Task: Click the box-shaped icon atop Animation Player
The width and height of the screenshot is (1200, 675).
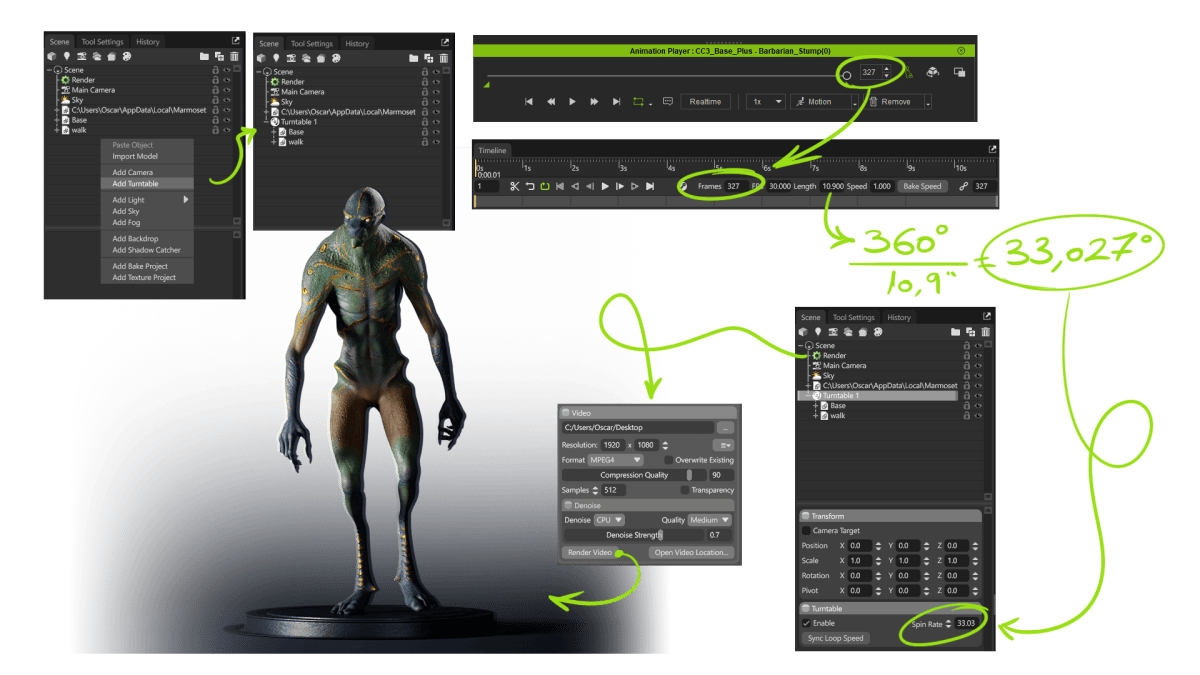Action: tap(932, 73)
